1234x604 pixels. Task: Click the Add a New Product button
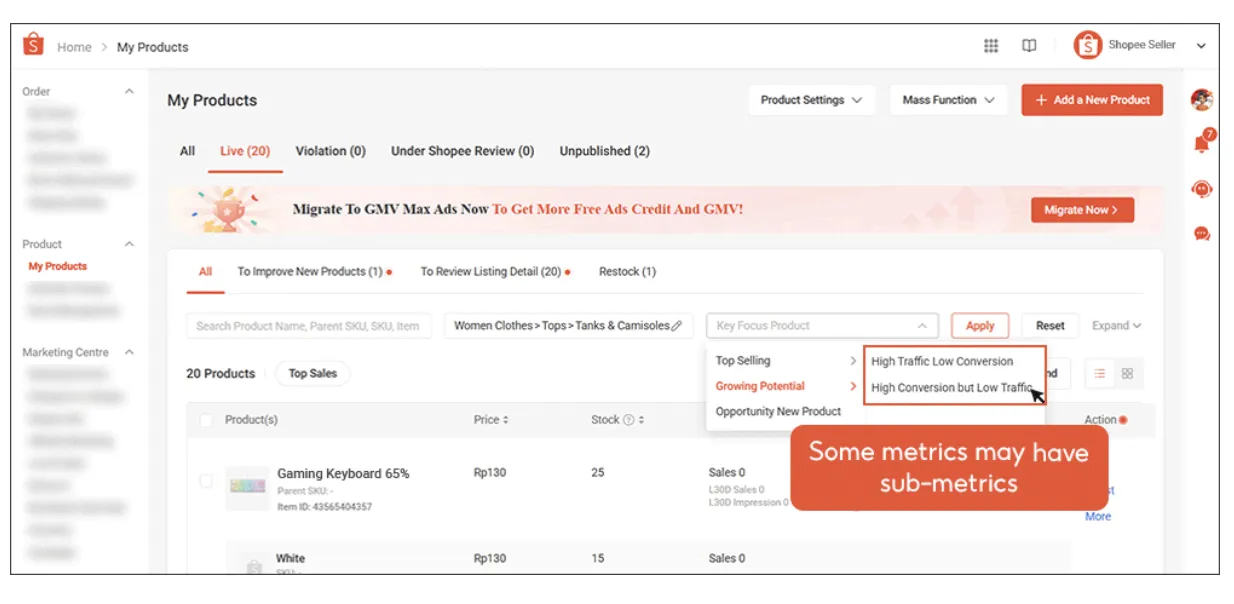click(x=1091, y=100)
